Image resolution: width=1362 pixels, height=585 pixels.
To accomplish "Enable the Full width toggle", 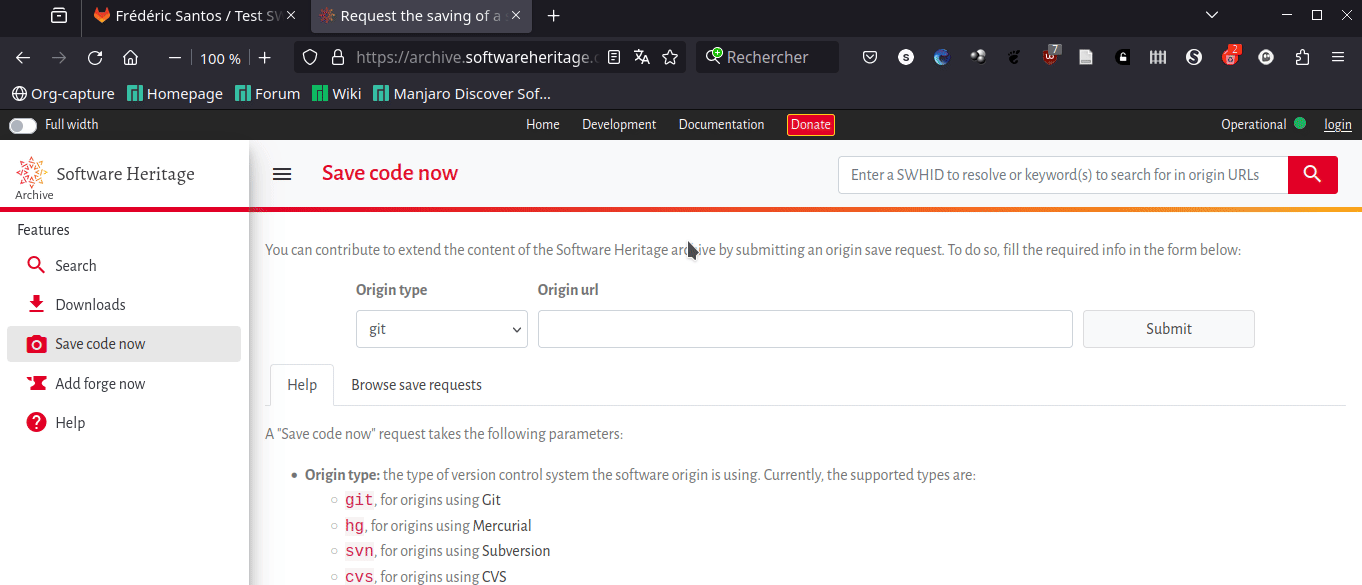I will coord(22,124).
